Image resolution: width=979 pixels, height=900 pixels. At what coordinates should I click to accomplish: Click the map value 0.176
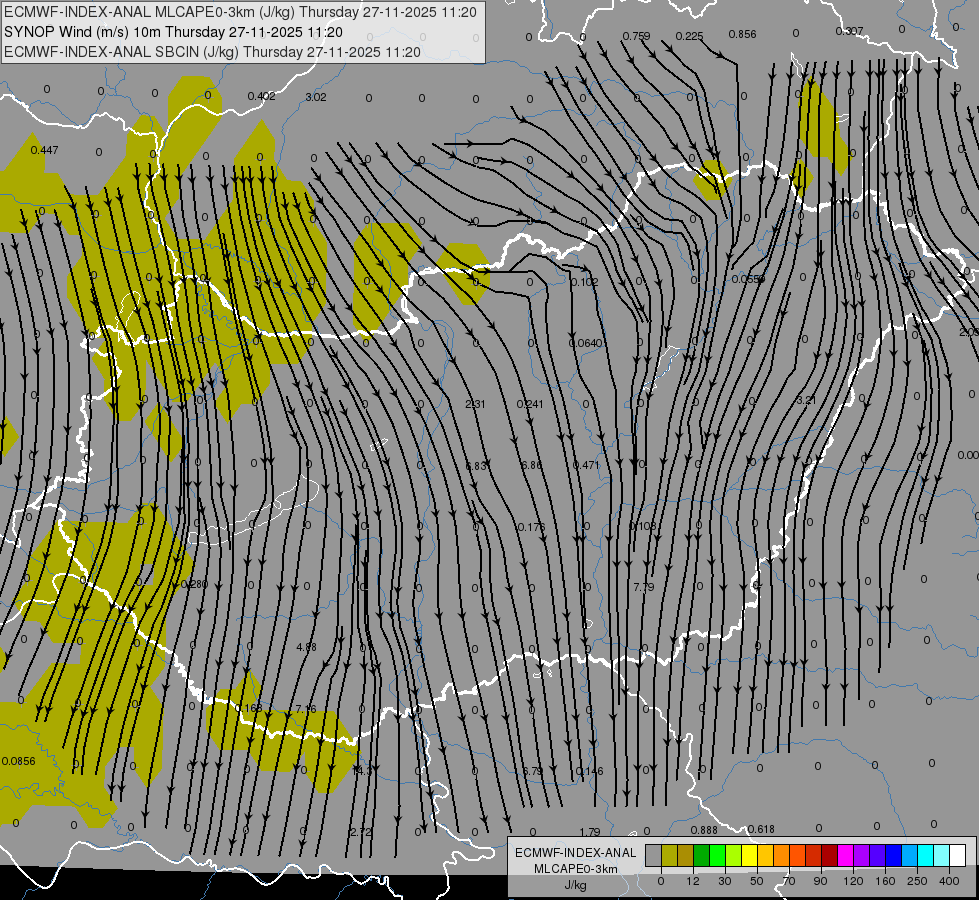click(531, 527)
